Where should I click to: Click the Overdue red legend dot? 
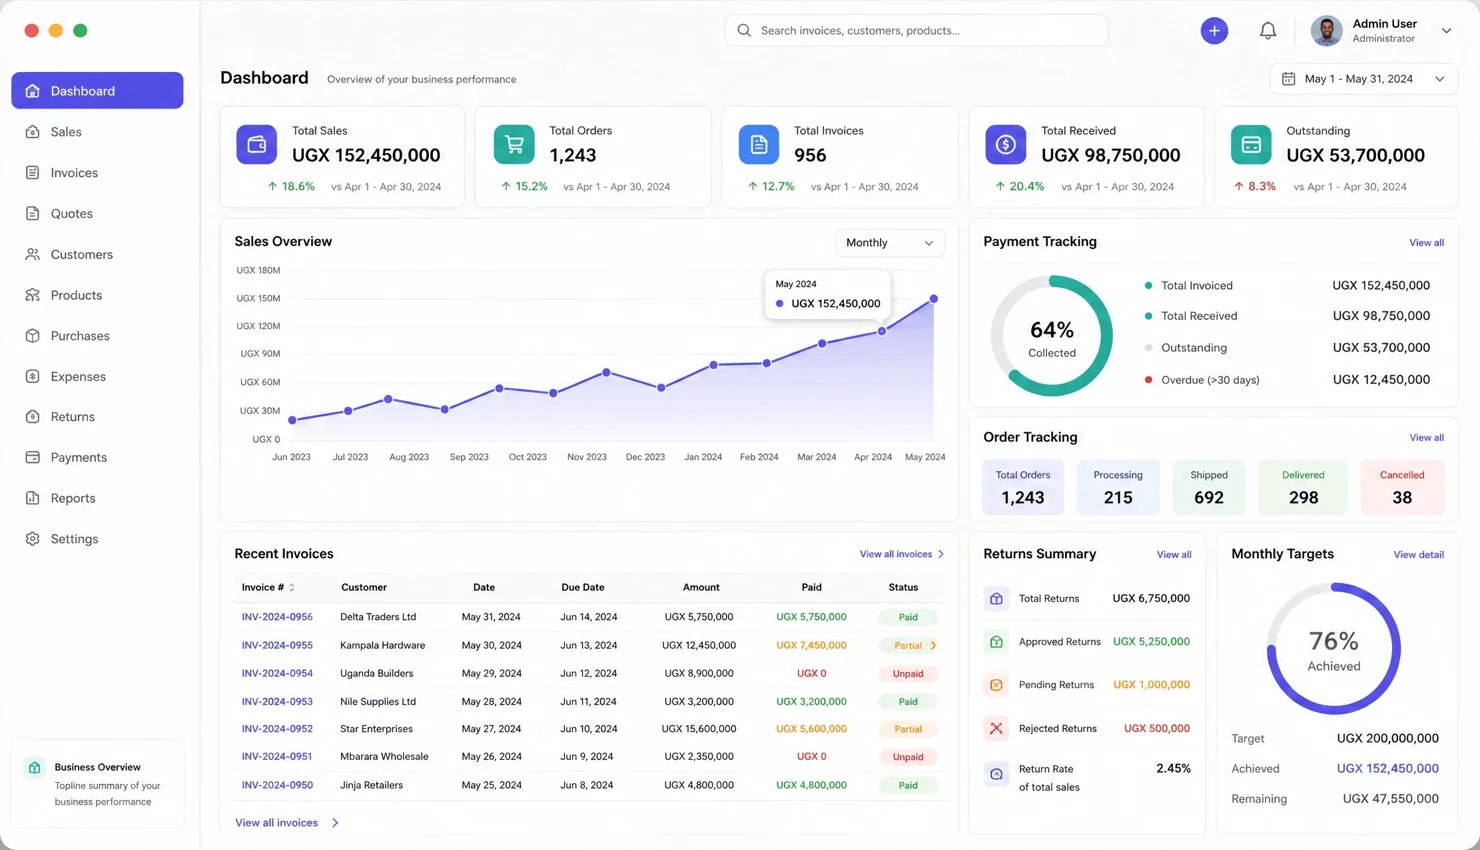(x=1148, y=380)
